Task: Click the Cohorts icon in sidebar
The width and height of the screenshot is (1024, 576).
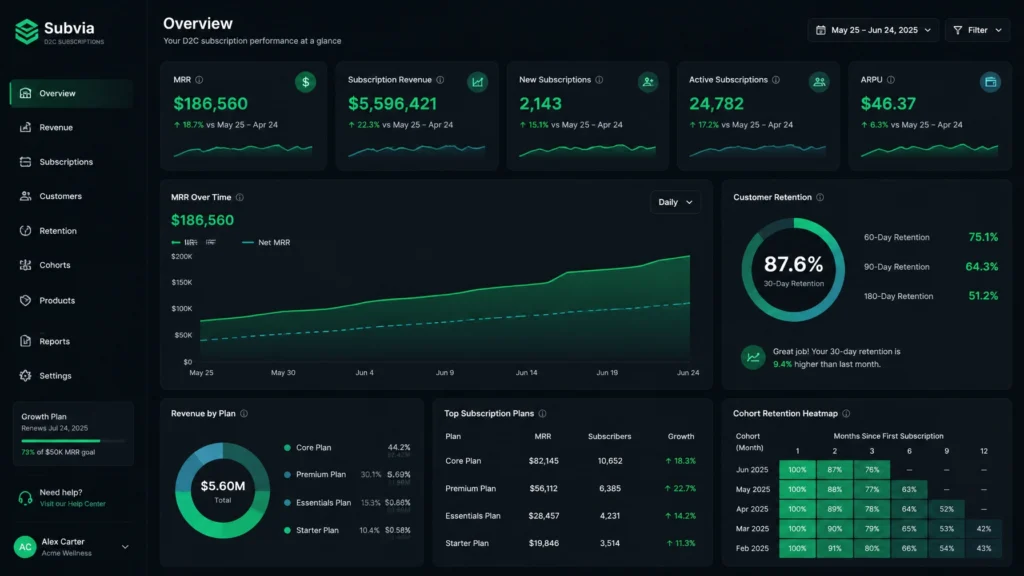Action: [25, 265]
